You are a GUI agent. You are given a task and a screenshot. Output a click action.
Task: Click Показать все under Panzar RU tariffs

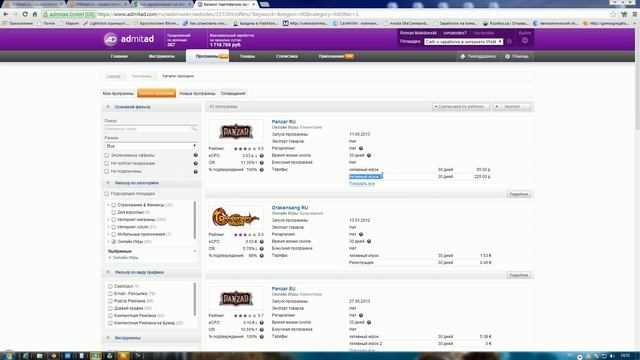pyautogui.click(x=362, y=184)
